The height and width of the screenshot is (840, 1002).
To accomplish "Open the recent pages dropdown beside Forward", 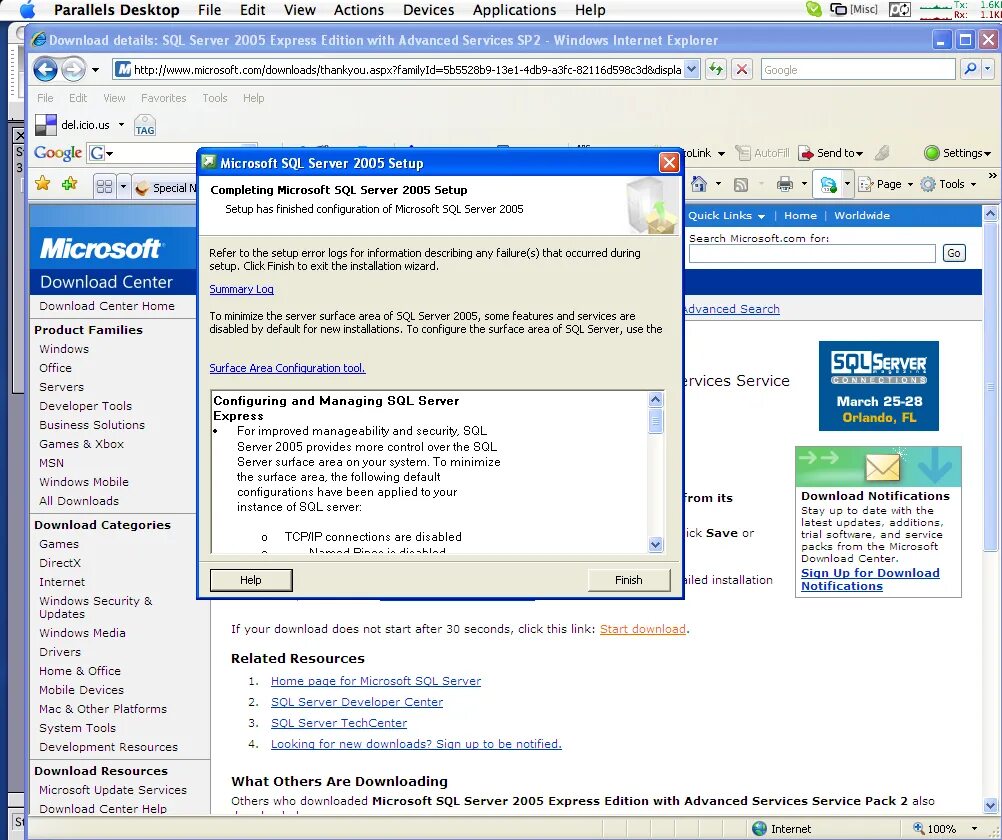I will [95, 70].
